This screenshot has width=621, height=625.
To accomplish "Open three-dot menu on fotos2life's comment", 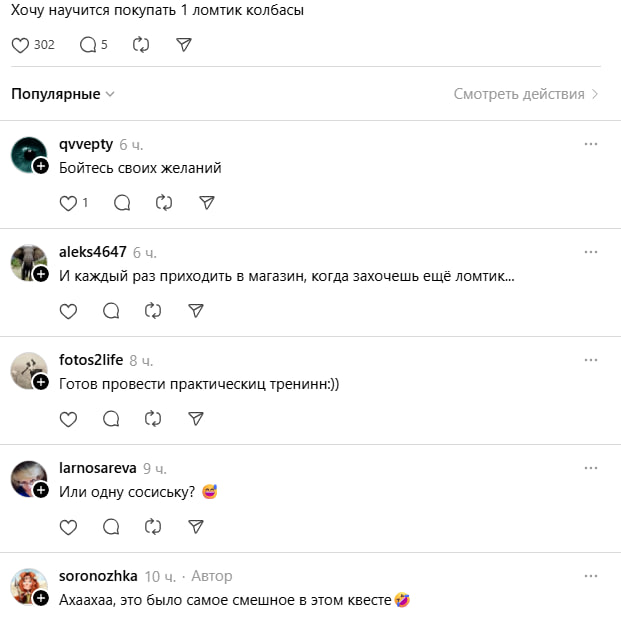I will tap(591, 360).
